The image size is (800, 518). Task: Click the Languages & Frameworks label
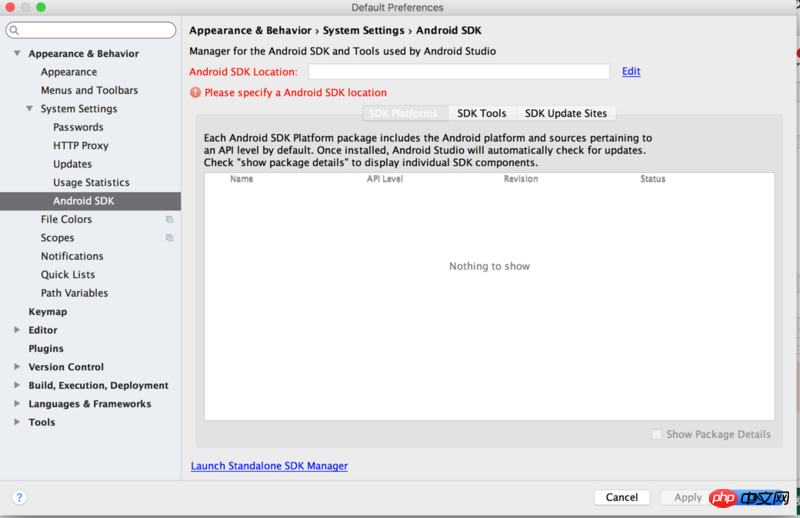pyautogui.click(x=90, y=404)
